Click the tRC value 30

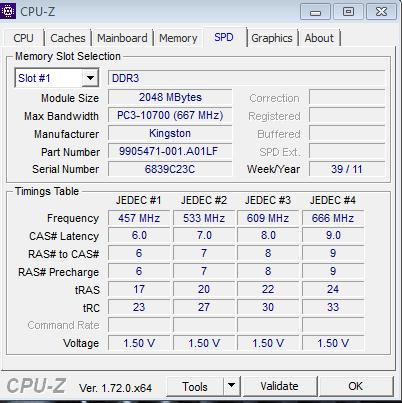pos(268,307)
